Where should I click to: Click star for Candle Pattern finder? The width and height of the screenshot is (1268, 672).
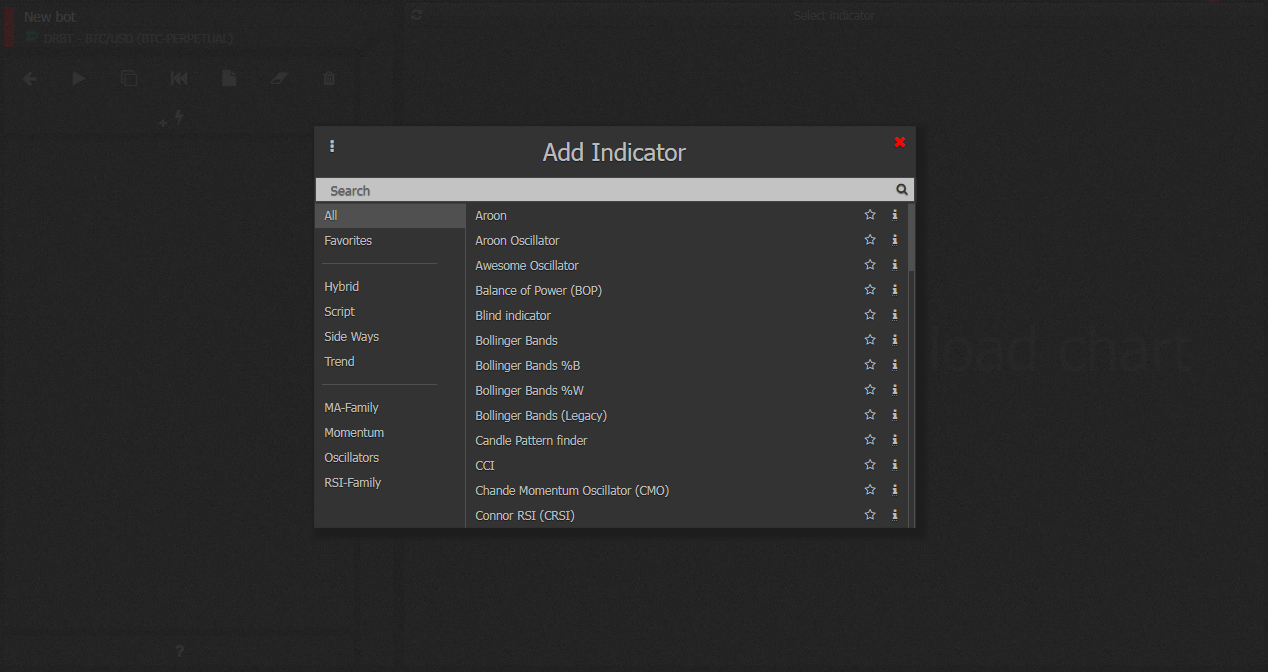[x=870, y=440]
